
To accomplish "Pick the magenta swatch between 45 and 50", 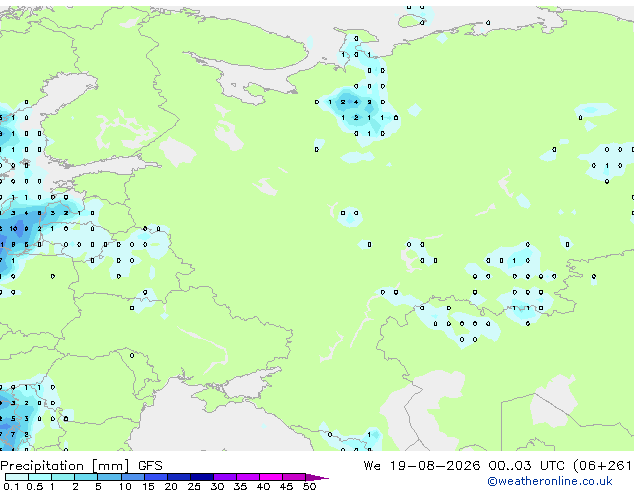I will [x=294, y=477].
